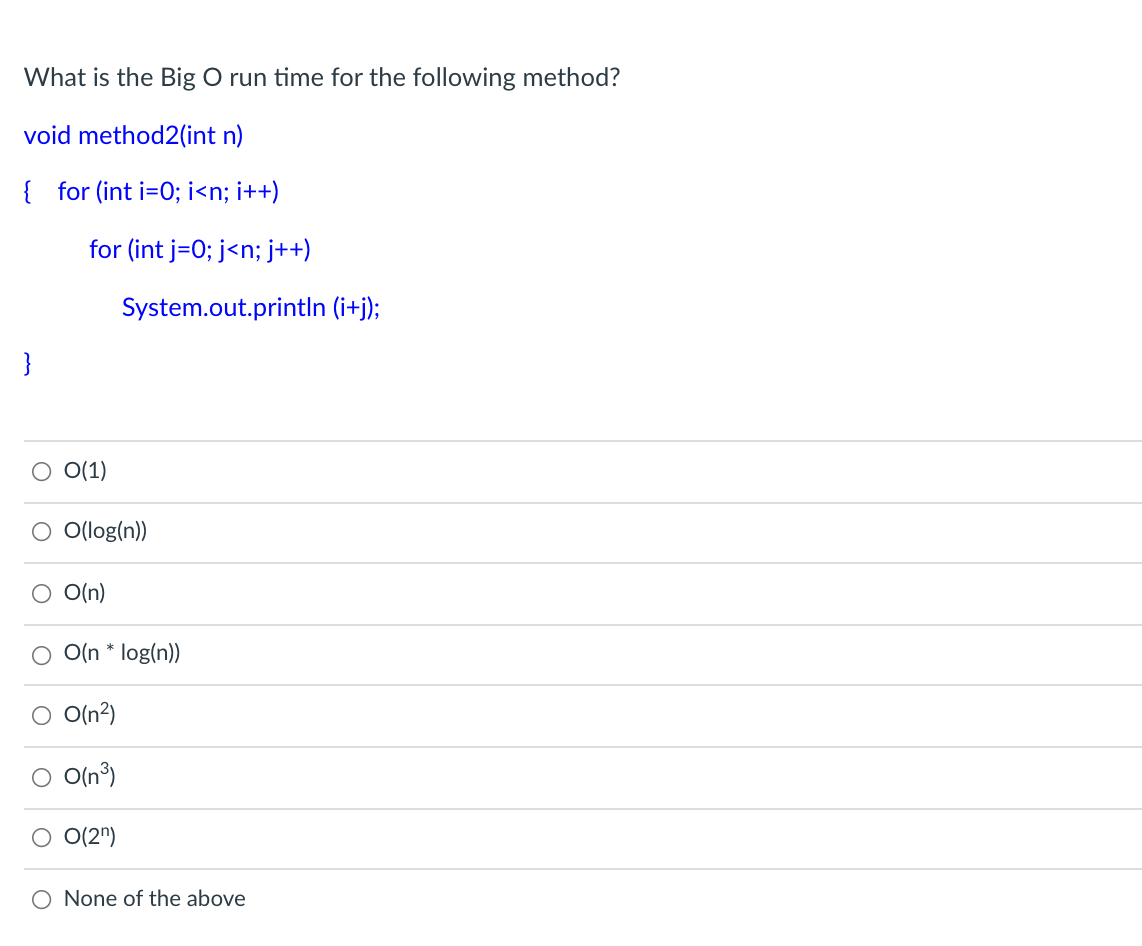Pick the O(n * log(n)) radio button

(42, 655)
